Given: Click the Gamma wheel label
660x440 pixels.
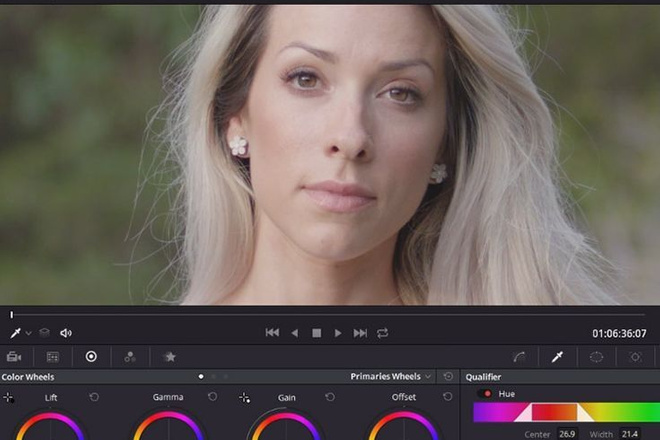Looking at the screenshot, I should click(x=168, y=397).
